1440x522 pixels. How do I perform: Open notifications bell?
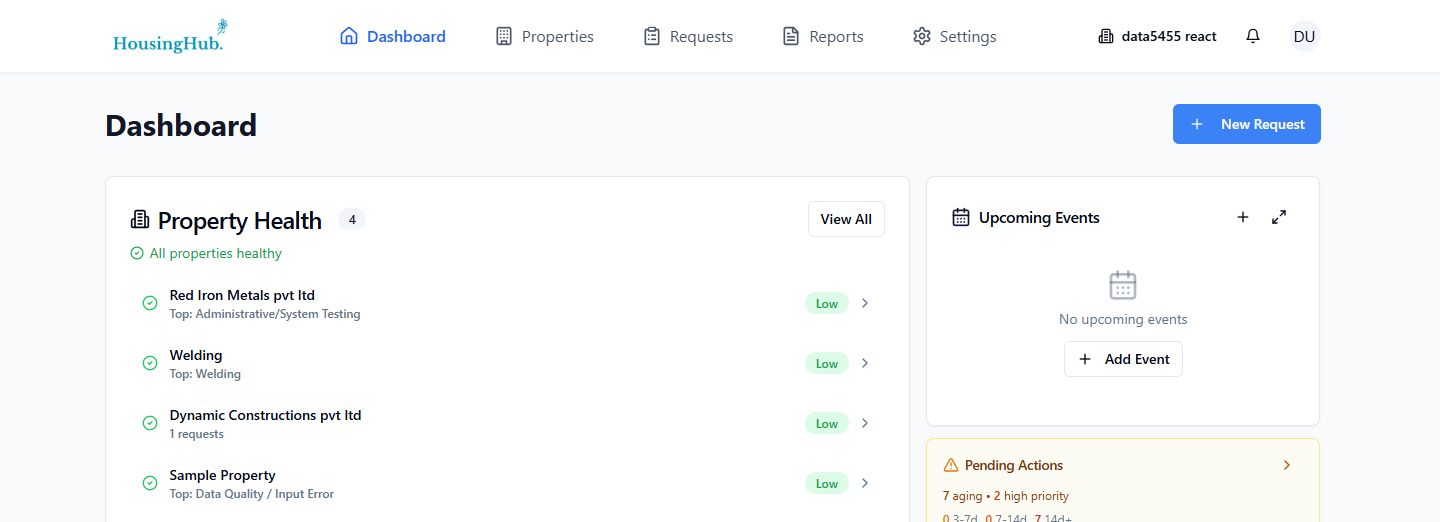coord(1253,36)
